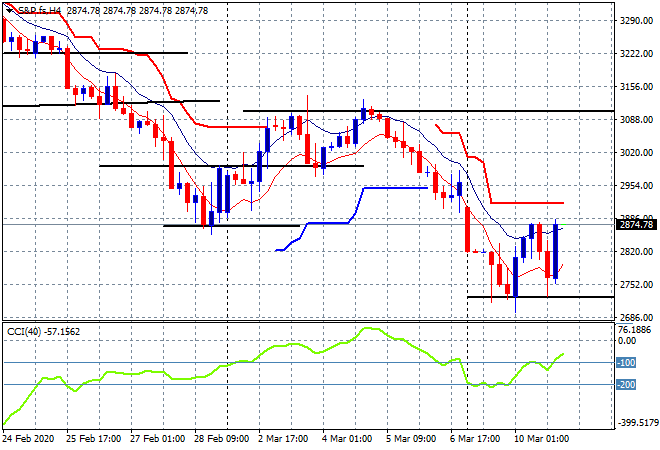This screenshot has height=450, width=660.
Task: Click the 10 Mar 01:00 time label
Action: pos(541,439)
